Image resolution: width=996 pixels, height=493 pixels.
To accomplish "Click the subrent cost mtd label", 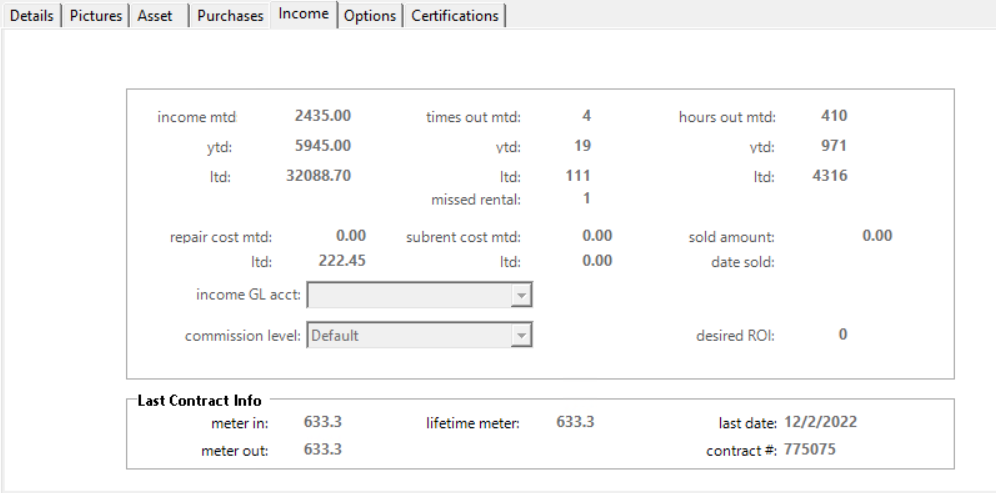I will (463, 237).
